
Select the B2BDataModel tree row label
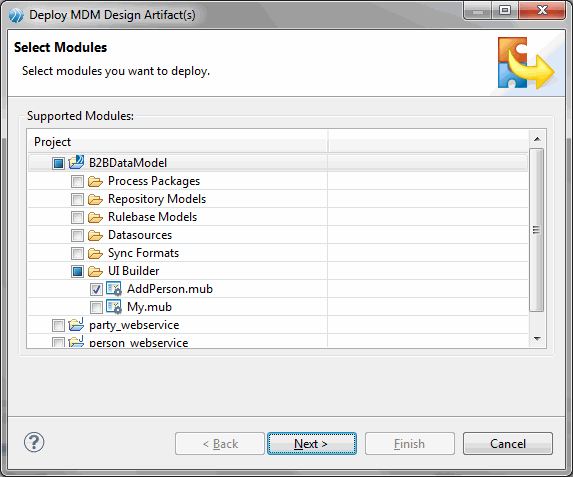pyautogui.click(x=128, y=163)
